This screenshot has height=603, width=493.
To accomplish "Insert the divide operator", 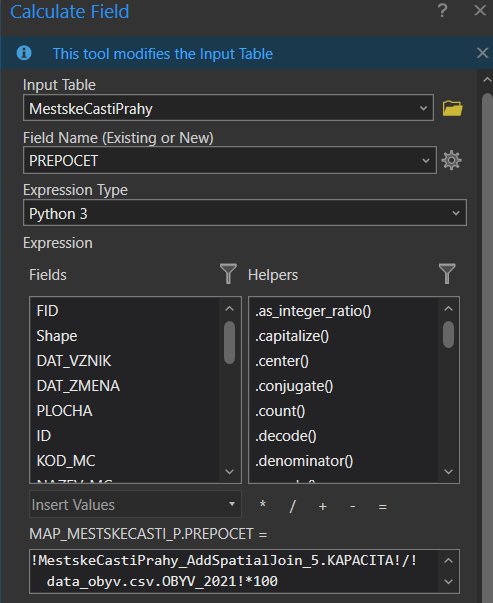I will point(292,506).
